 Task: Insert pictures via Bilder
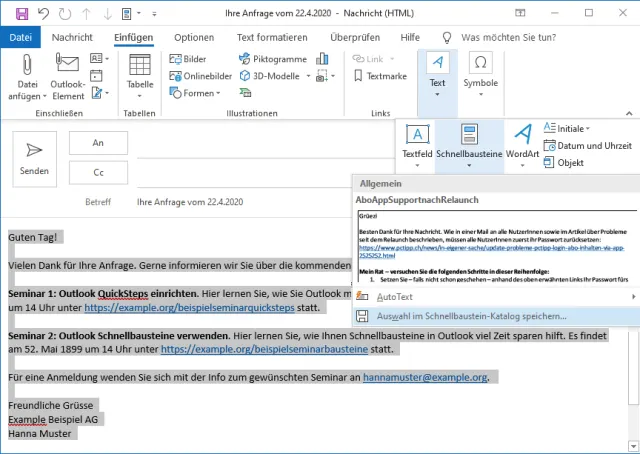[x=188, y=59]
